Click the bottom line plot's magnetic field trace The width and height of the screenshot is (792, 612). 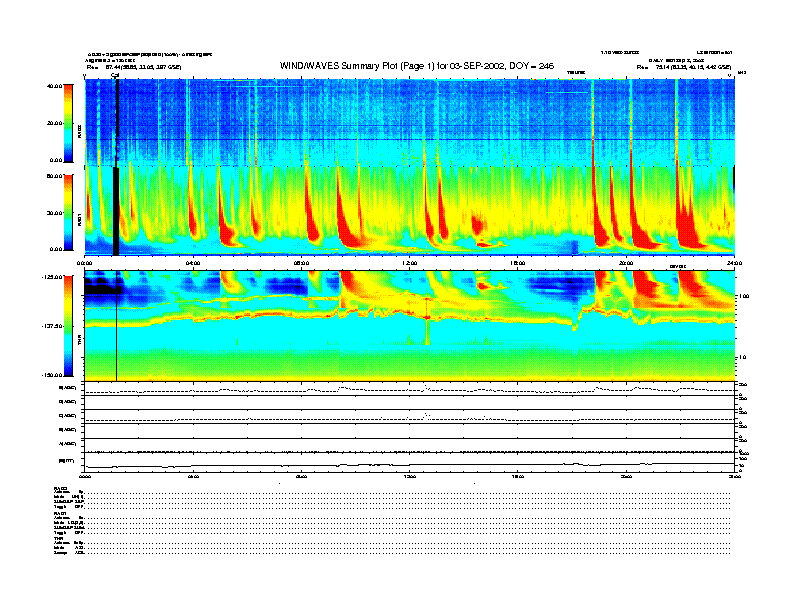coord(410,465)
